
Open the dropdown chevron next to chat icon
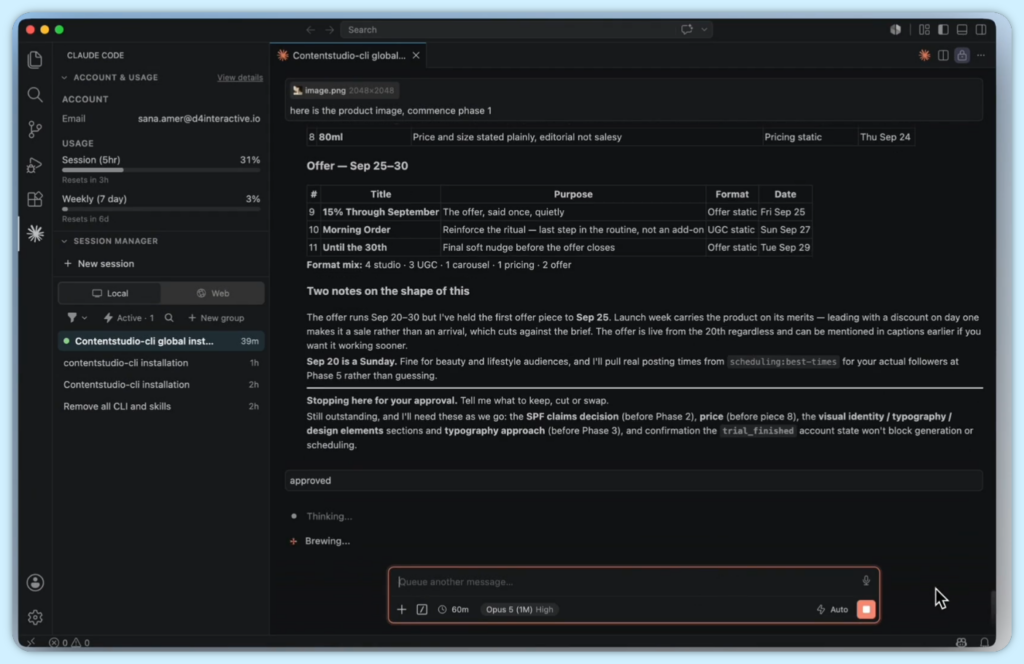click(x=705, y=29)
